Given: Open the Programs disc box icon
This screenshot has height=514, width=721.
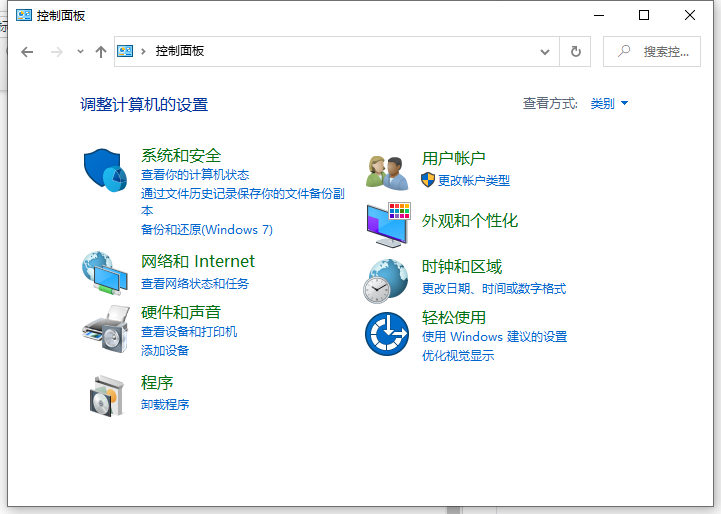Looking at the screenshot, I should [x=105, y=395].
